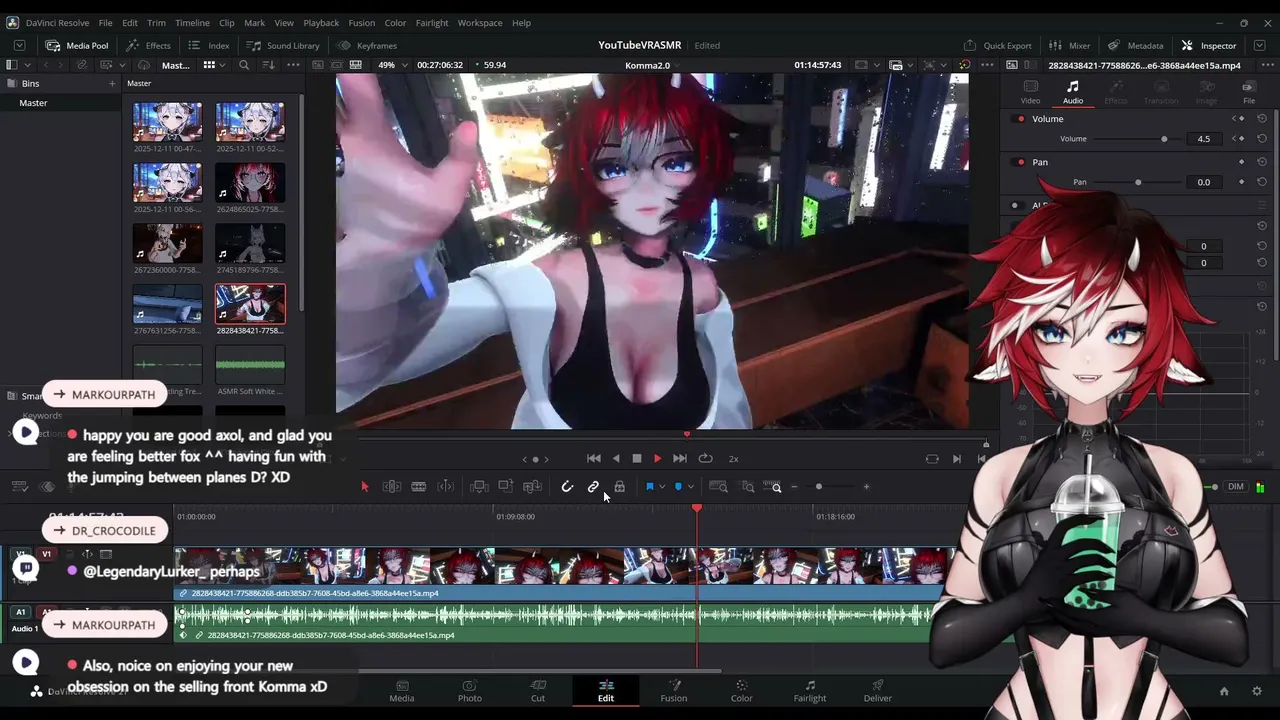The width and height of the screenshot is (1280, 720).
Task: Select the 2828438421 clip thumbnail
Action: click(250, 304)
